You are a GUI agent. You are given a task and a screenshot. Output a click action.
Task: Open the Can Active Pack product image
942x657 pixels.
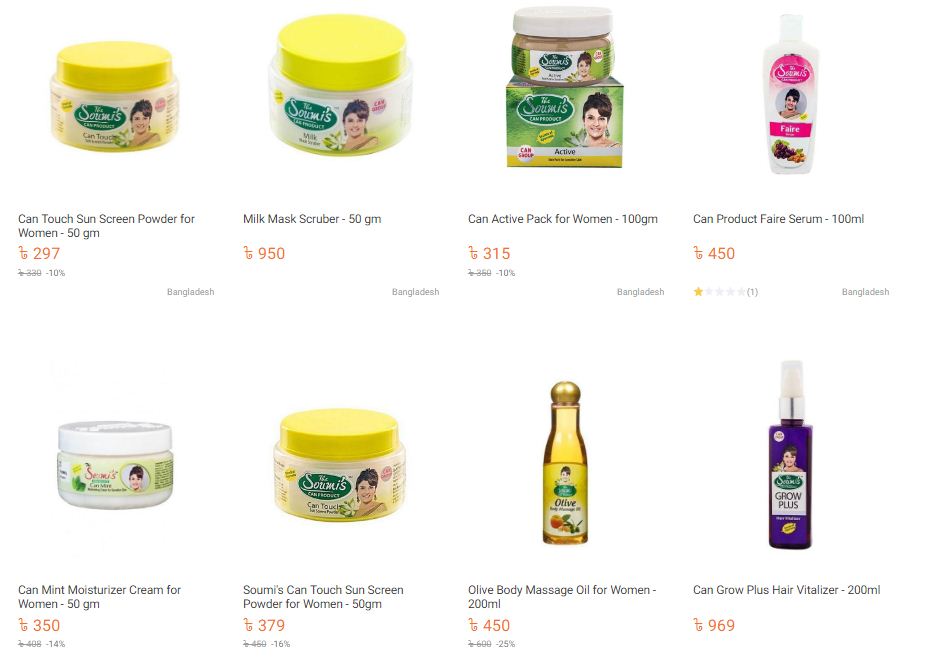[564, 88]
